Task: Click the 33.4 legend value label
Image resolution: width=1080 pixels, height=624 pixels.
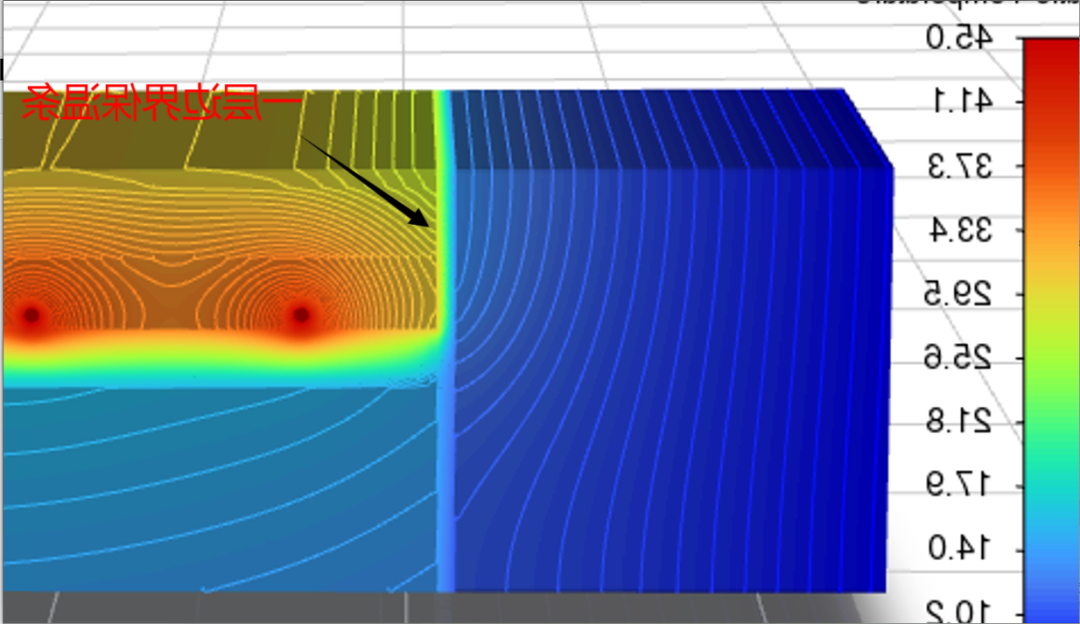Action: pyautogui.click(x=960, y=231)
